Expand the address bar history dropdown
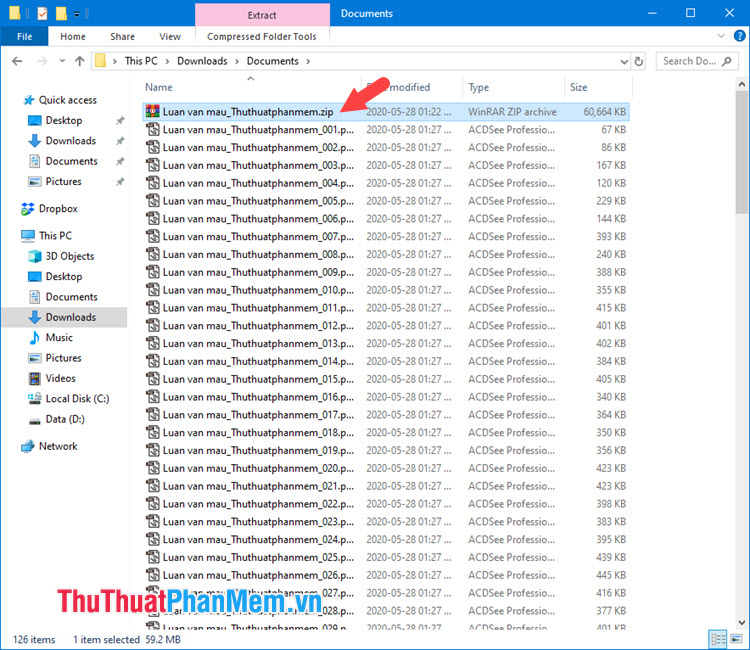This screenshot has height=650, width=750. pyautogui.click(x=624, y=61)
